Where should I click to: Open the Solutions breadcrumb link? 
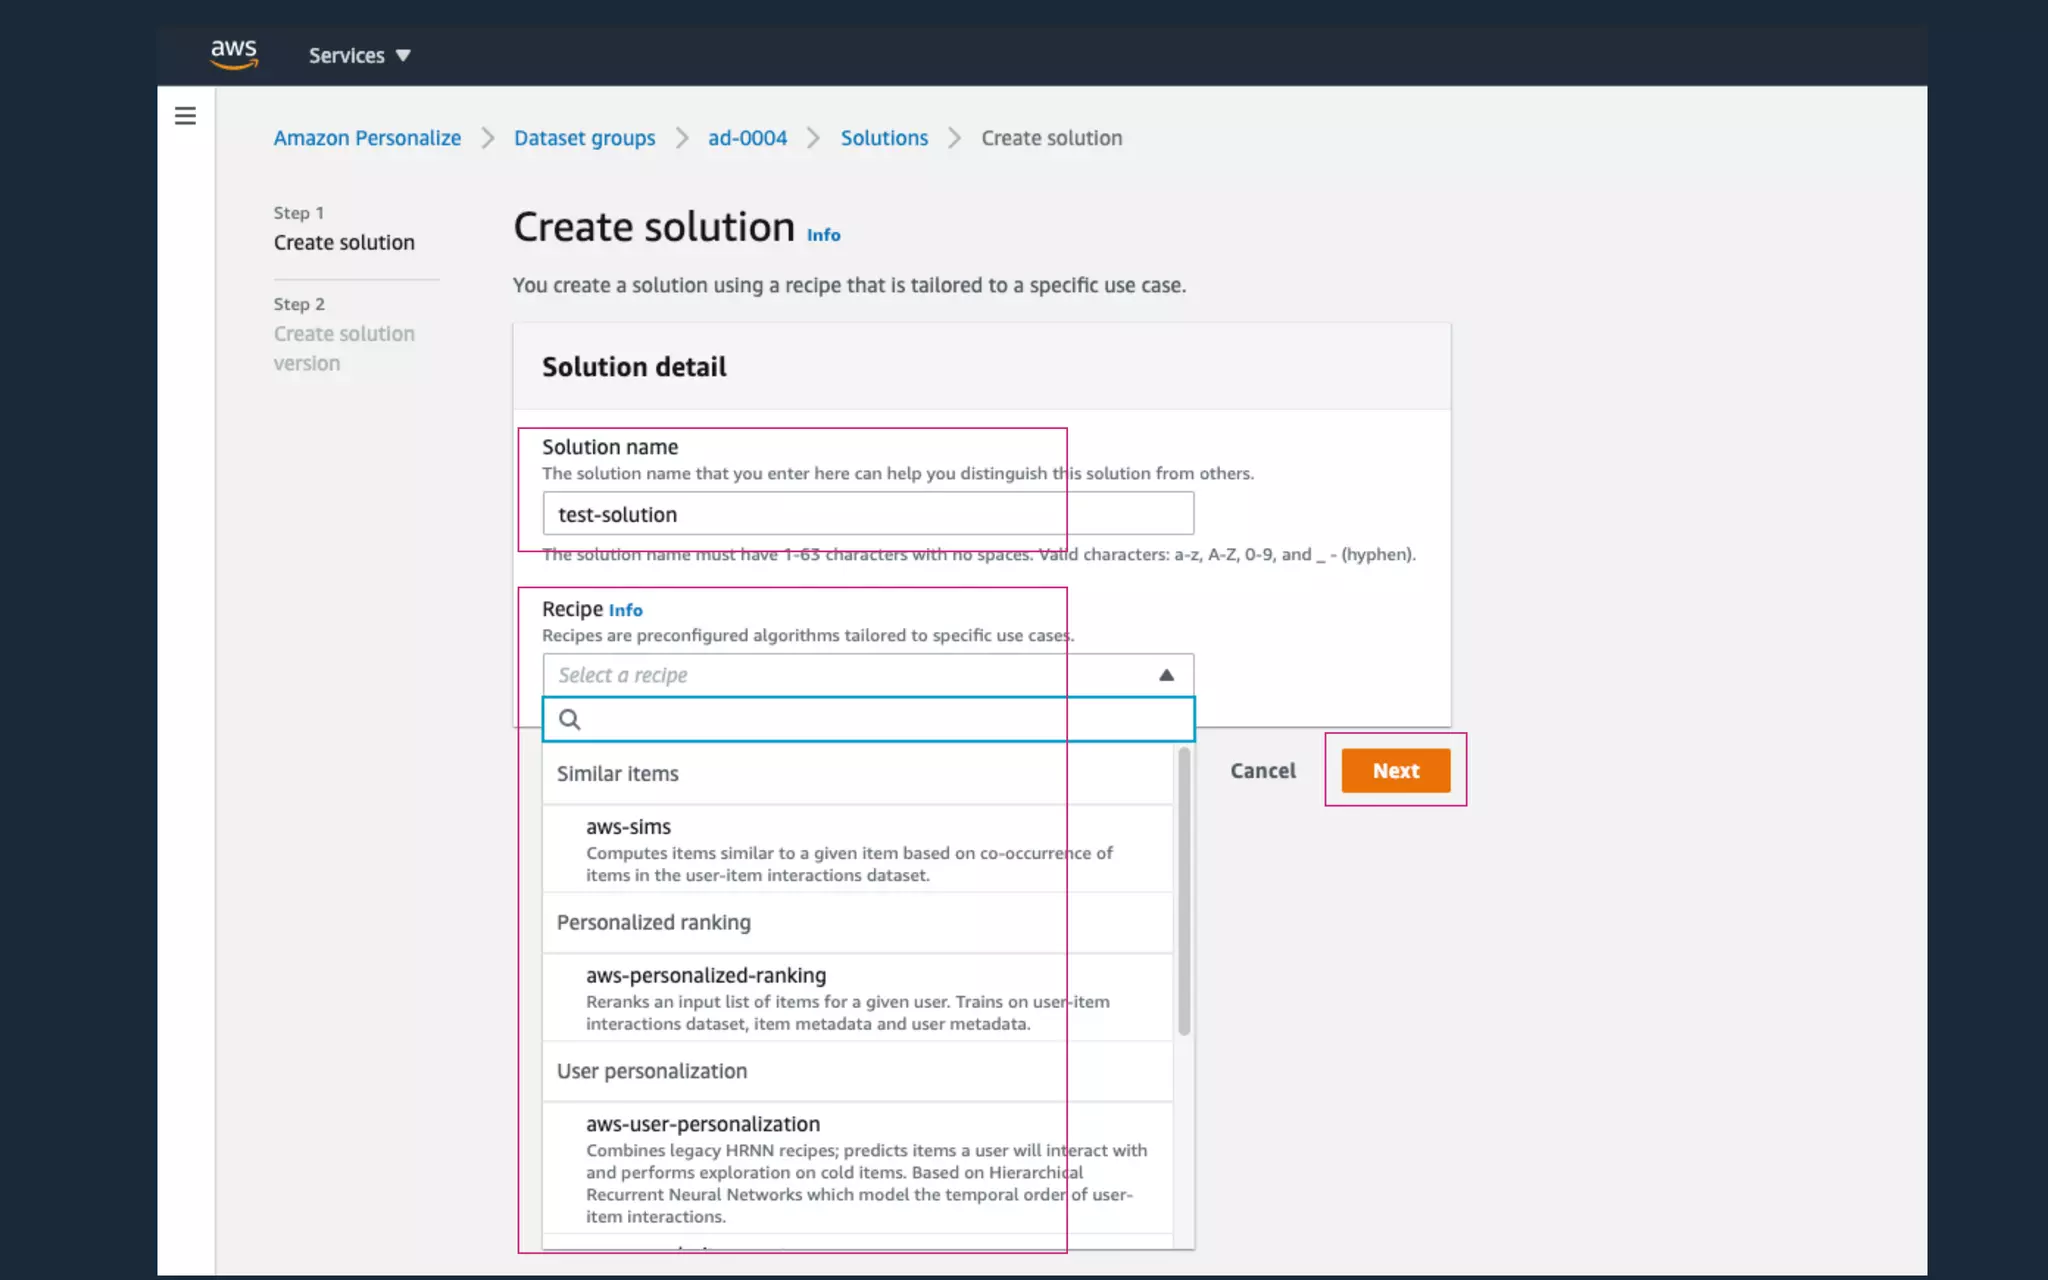point(884,138)
